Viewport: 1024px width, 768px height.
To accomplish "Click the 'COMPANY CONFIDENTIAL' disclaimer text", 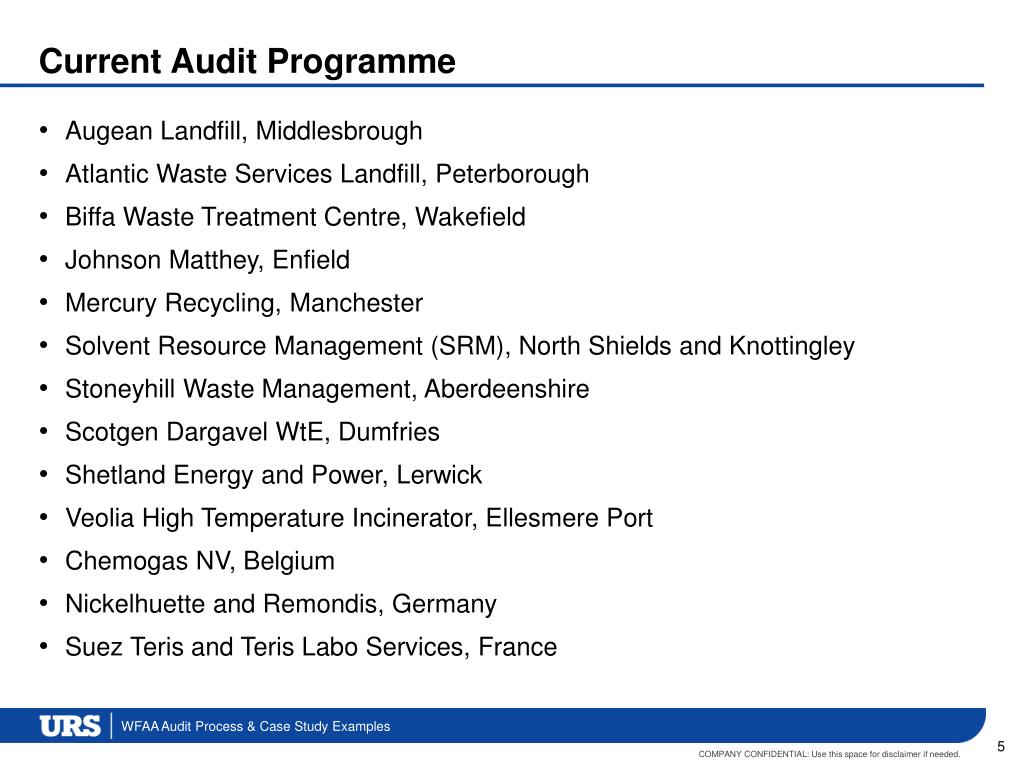I will click(x=829, y=754).
